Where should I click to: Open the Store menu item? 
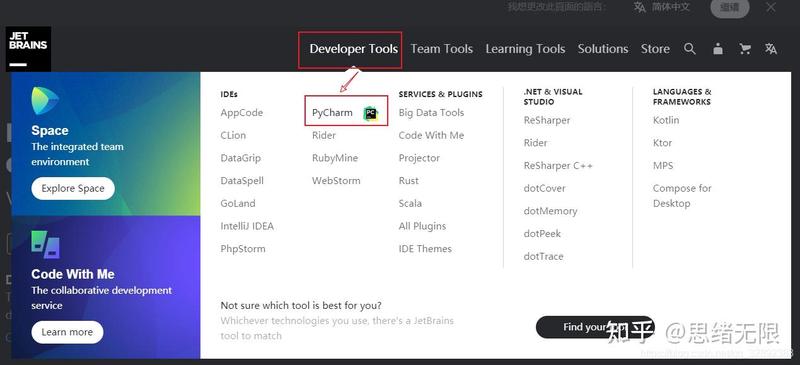coord(655,49)
